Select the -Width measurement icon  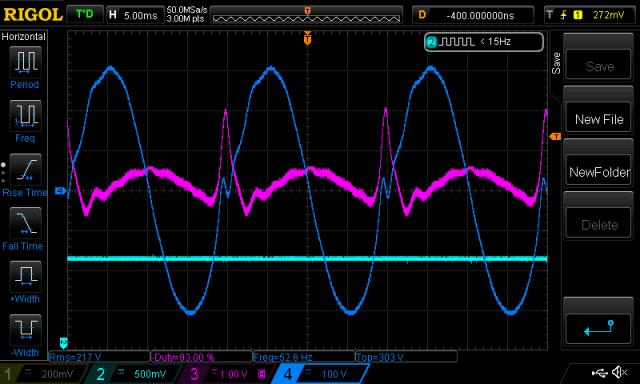pos(25,330)
